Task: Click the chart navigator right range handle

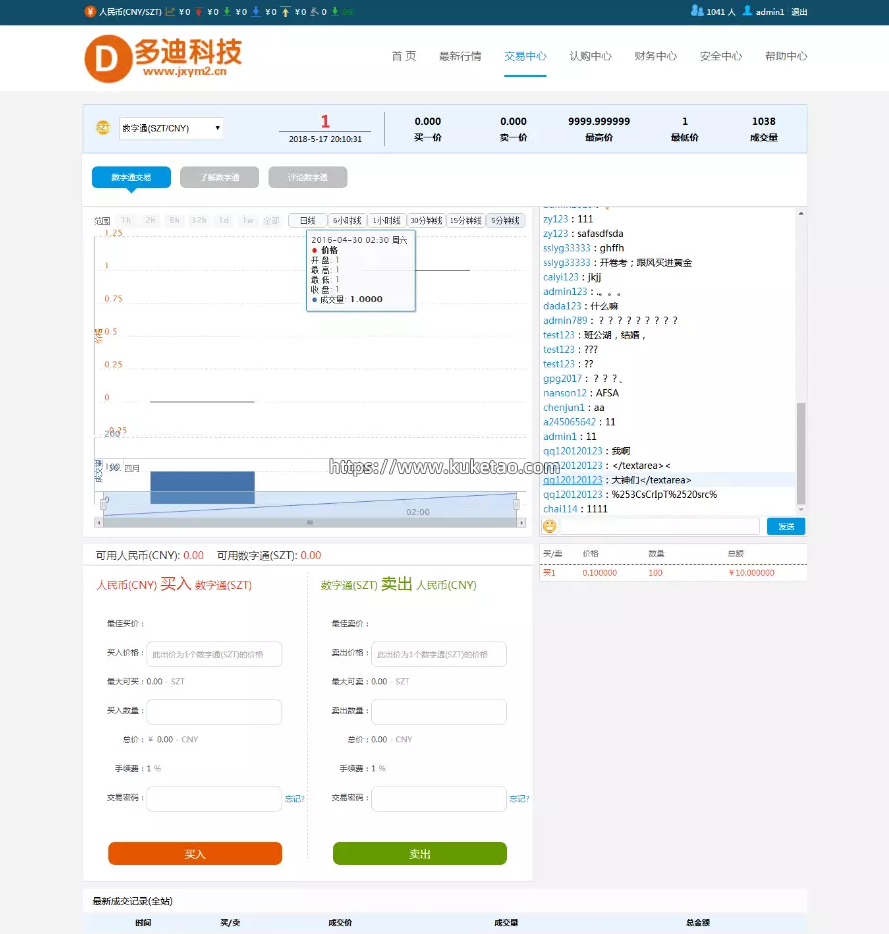Action: pyautogui.click(x=516, y=505)
